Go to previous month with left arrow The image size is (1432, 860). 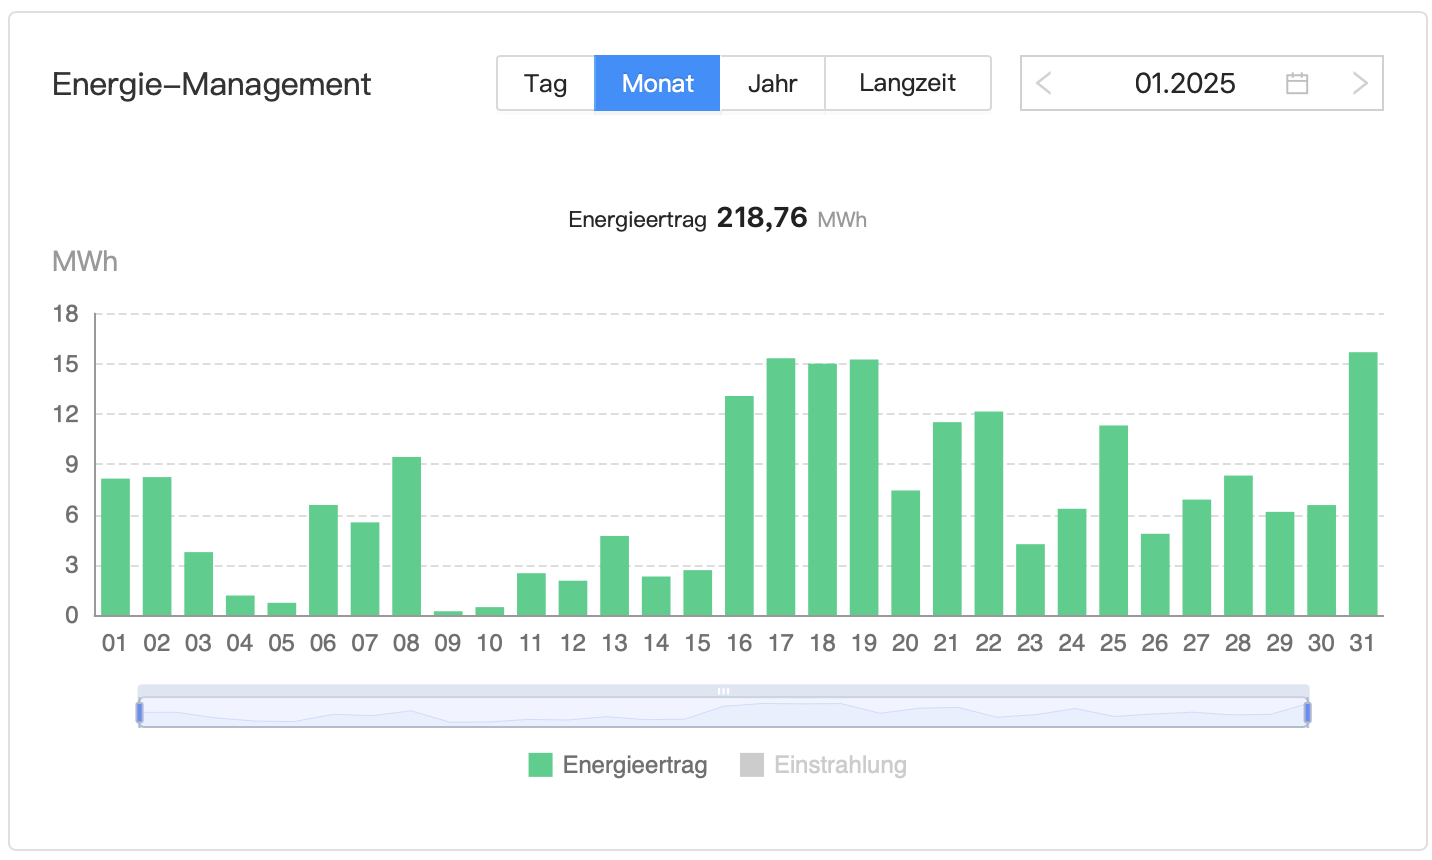coord(1044,83)
